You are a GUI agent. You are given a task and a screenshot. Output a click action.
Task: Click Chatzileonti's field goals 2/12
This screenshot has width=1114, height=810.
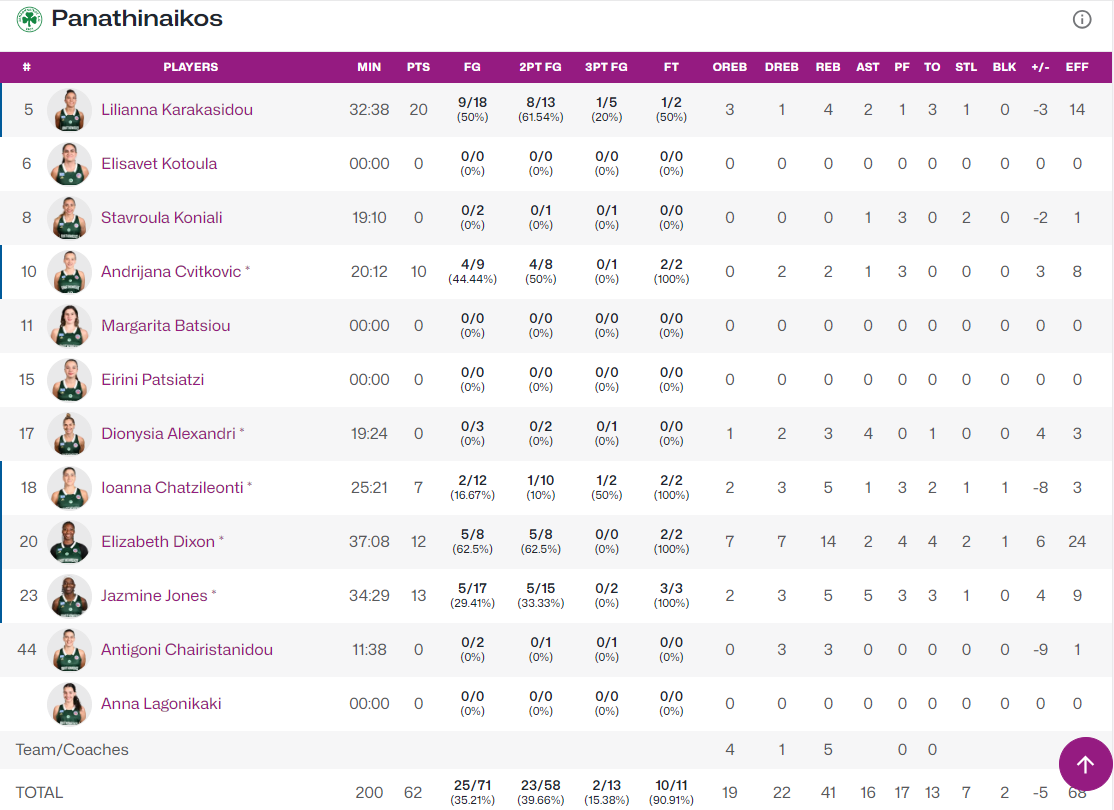472,480
